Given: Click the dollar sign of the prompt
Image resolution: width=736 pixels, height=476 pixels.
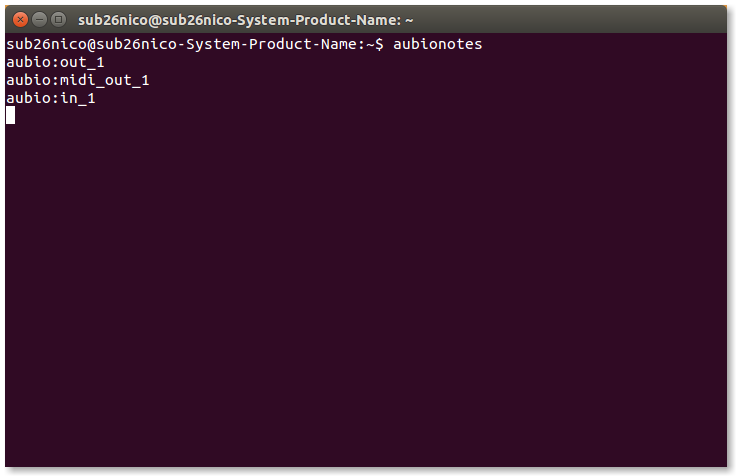Looking at the screenshot, I should point(379,45).
